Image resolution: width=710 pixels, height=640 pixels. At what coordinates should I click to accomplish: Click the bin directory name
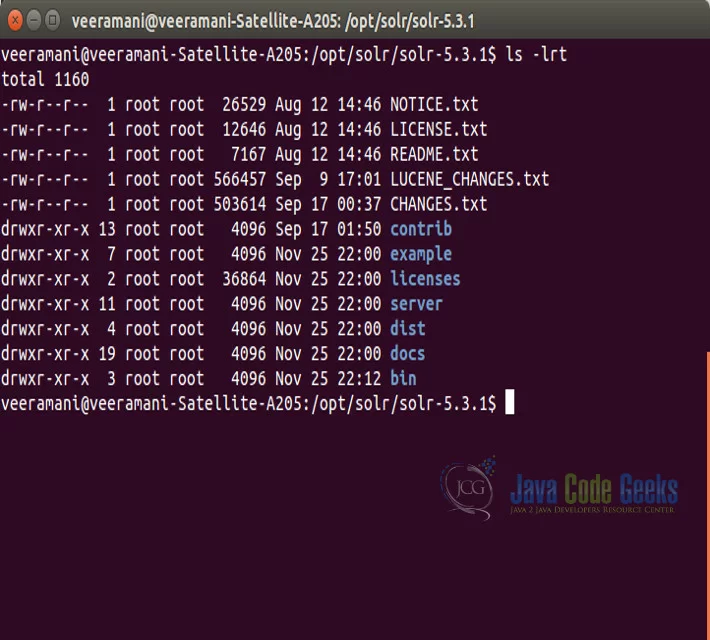(403, 379)
